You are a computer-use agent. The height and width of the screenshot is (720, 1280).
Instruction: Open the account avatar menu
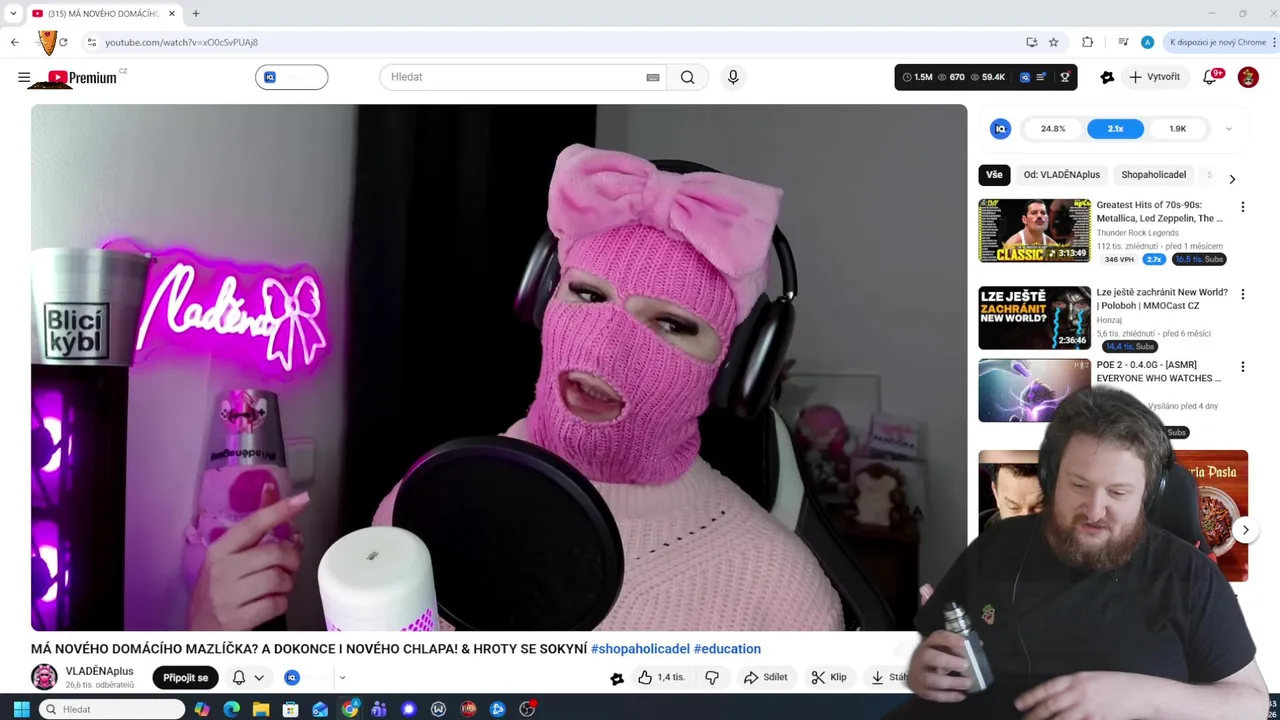click(1248, 77)
